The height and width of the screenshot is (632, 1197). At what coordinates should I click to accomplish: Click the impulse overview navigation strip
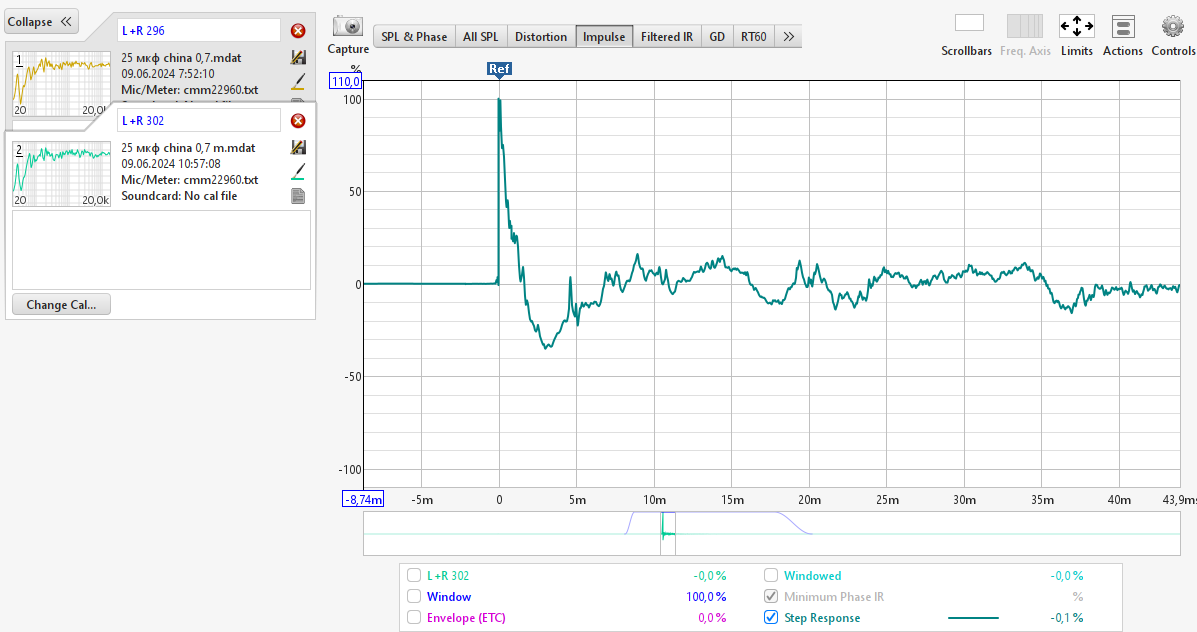point(772,533)
